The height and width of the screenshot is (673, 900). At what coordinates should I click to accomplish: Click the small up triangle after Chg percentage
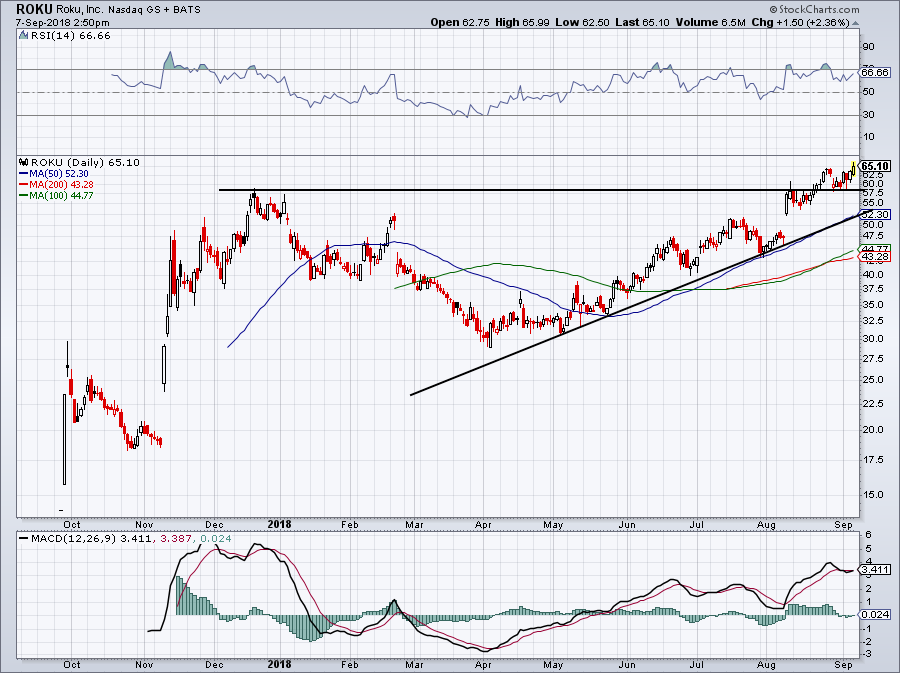pos(856,23)
